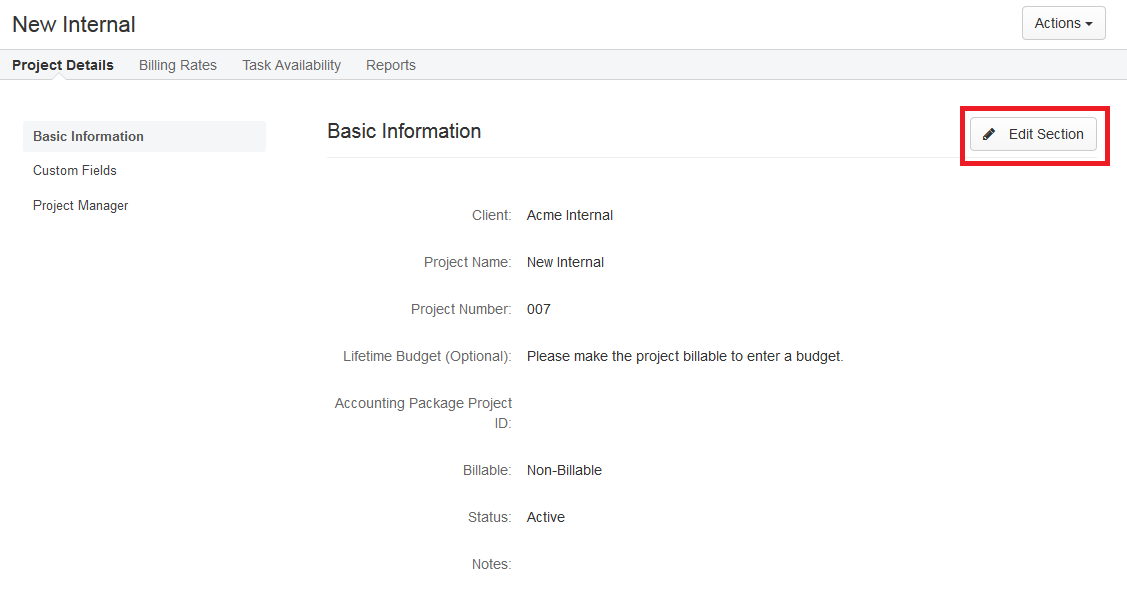Click the billable budget hint message
The height and width of the screenshot is (594, 1127).
pyautogui.click(x=684, y=356)
